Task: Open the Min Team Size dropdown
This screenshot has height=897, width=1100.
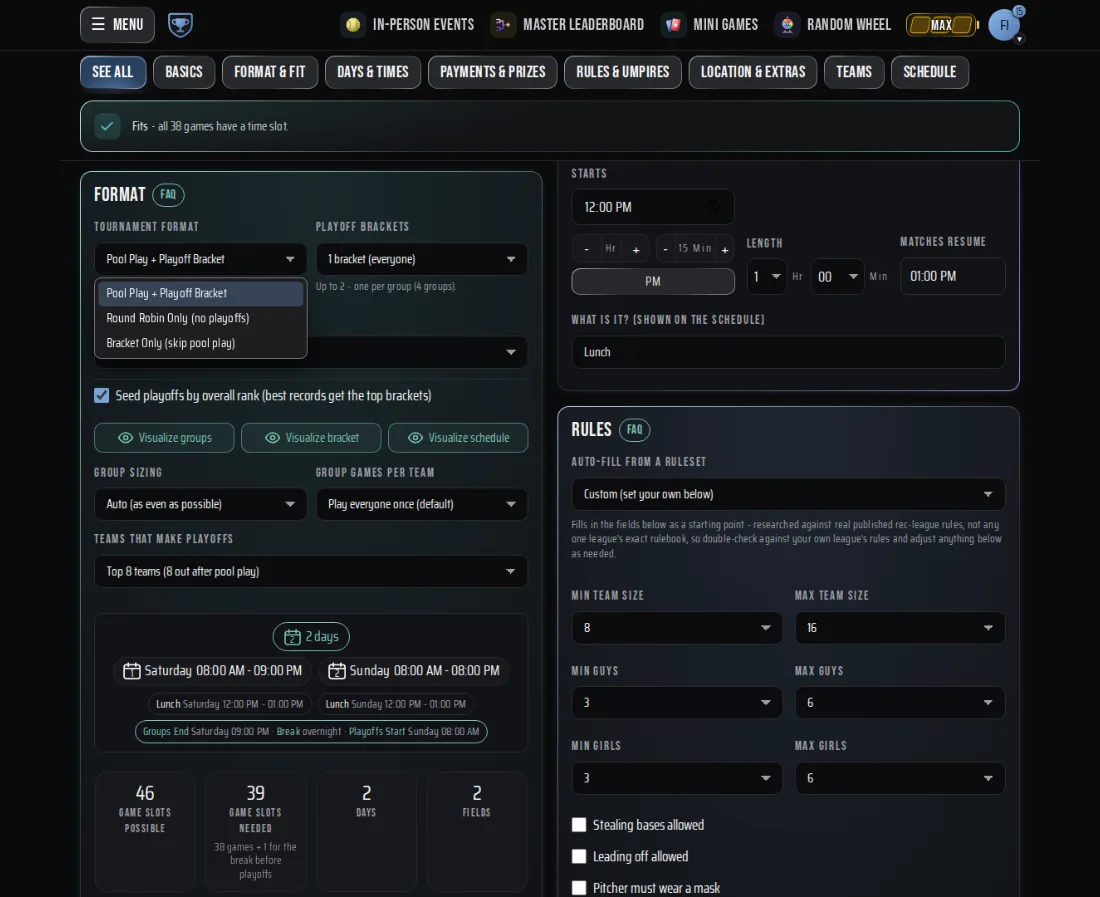Action: pyautogui.click(x=677, y=628)
